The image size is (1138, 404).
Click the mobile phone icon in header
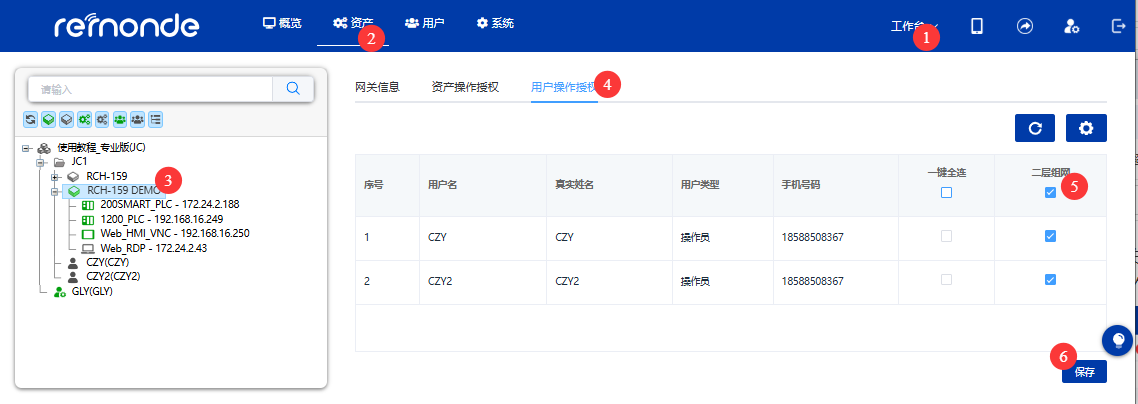(977, 26)
